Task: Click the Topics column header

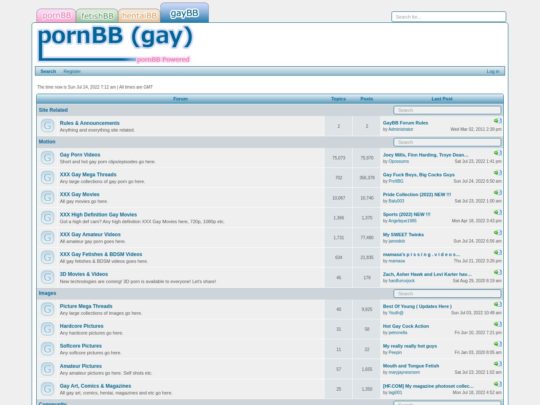Action: click(339, 99)
